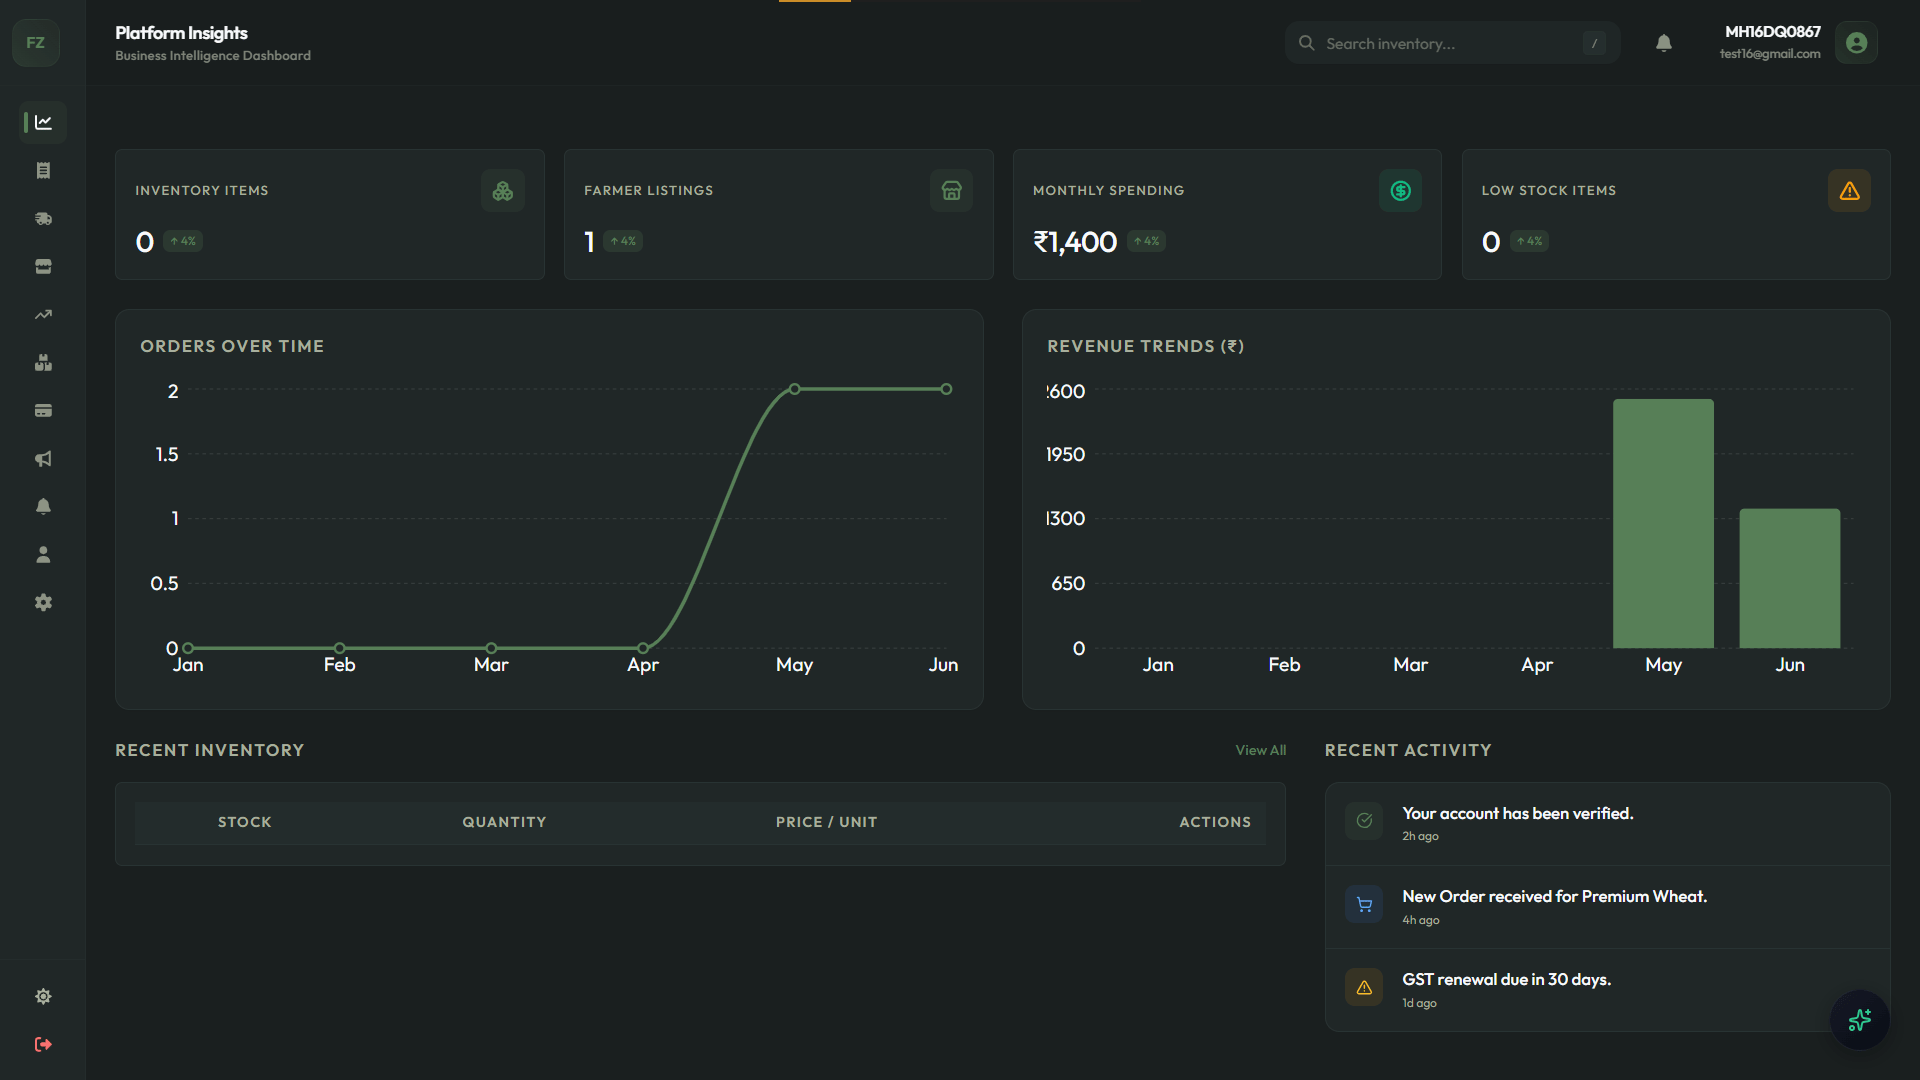
Task: Open the stacked boxes inventory icon in sidebar
Action: (43, 363)
